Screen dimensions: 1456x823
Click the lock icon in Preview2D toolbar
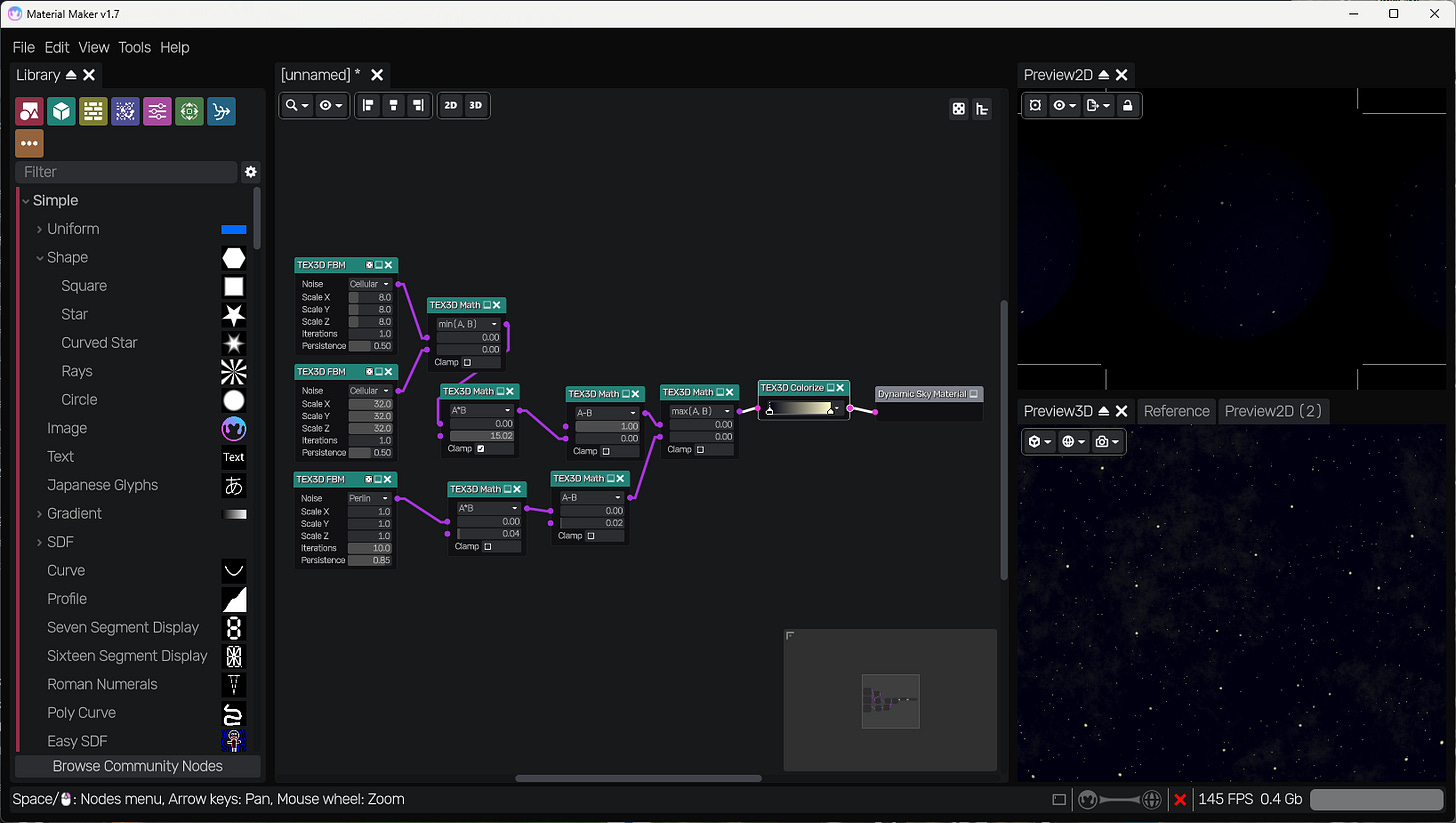click(1128, 105)
